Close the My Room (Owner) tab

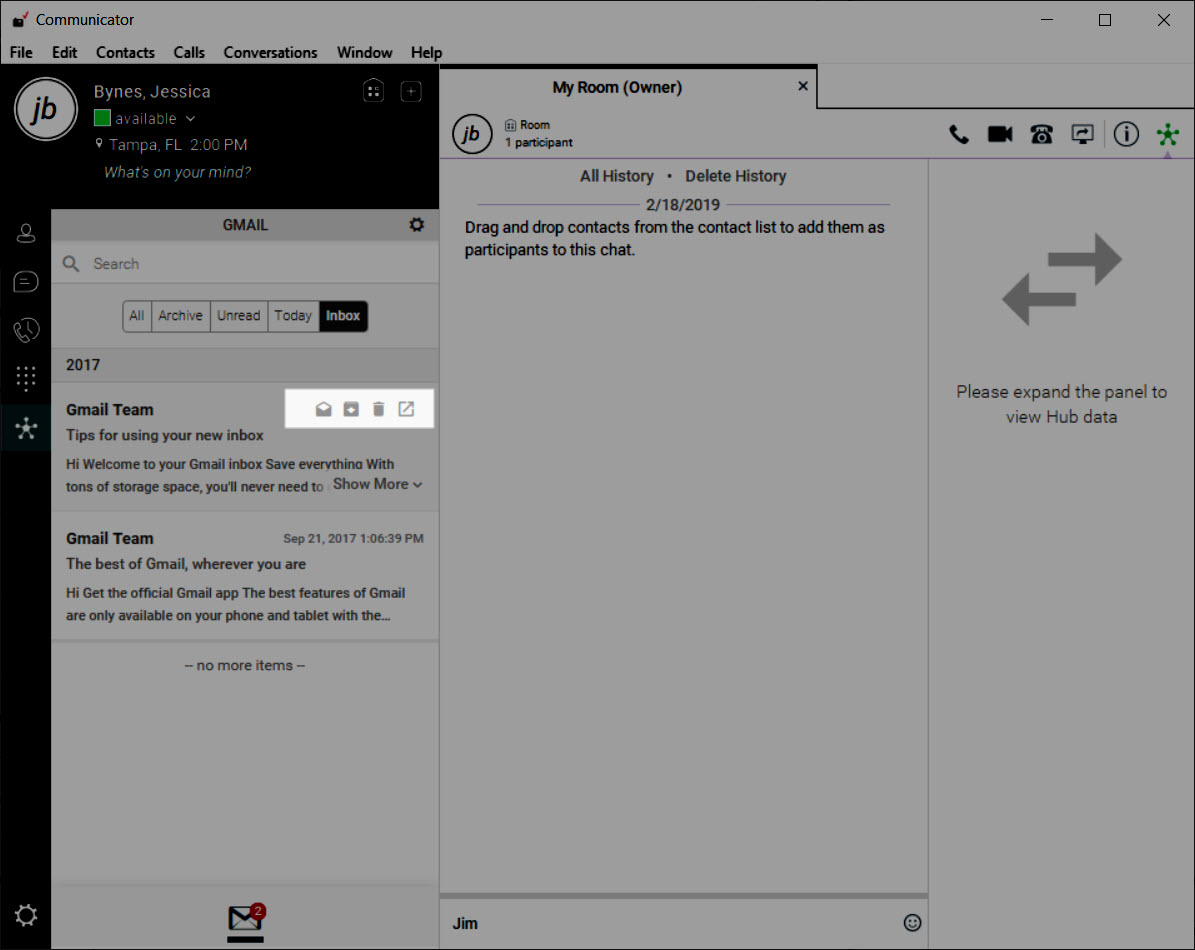click(803, 86)
